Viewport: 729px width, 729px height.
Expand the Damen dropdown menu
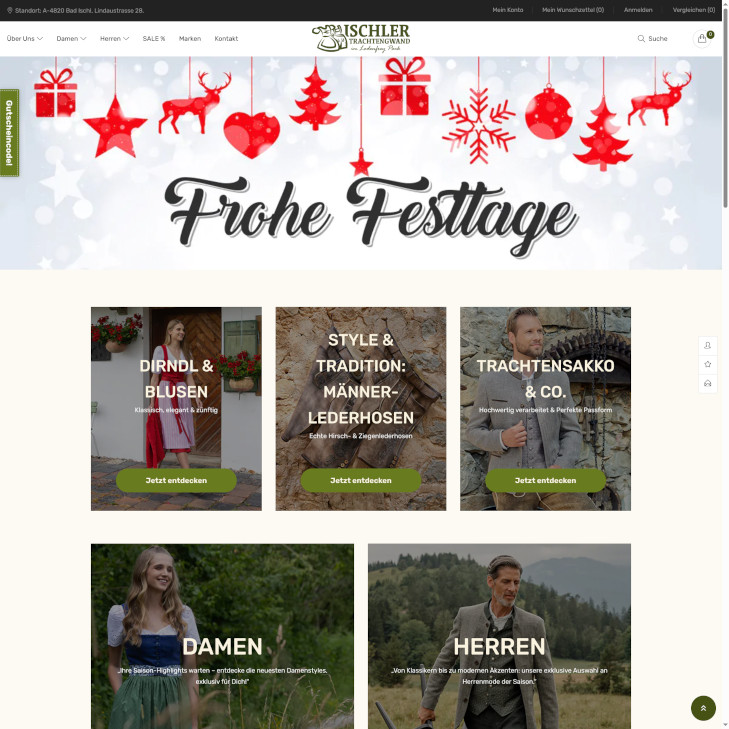pos(71,39)
